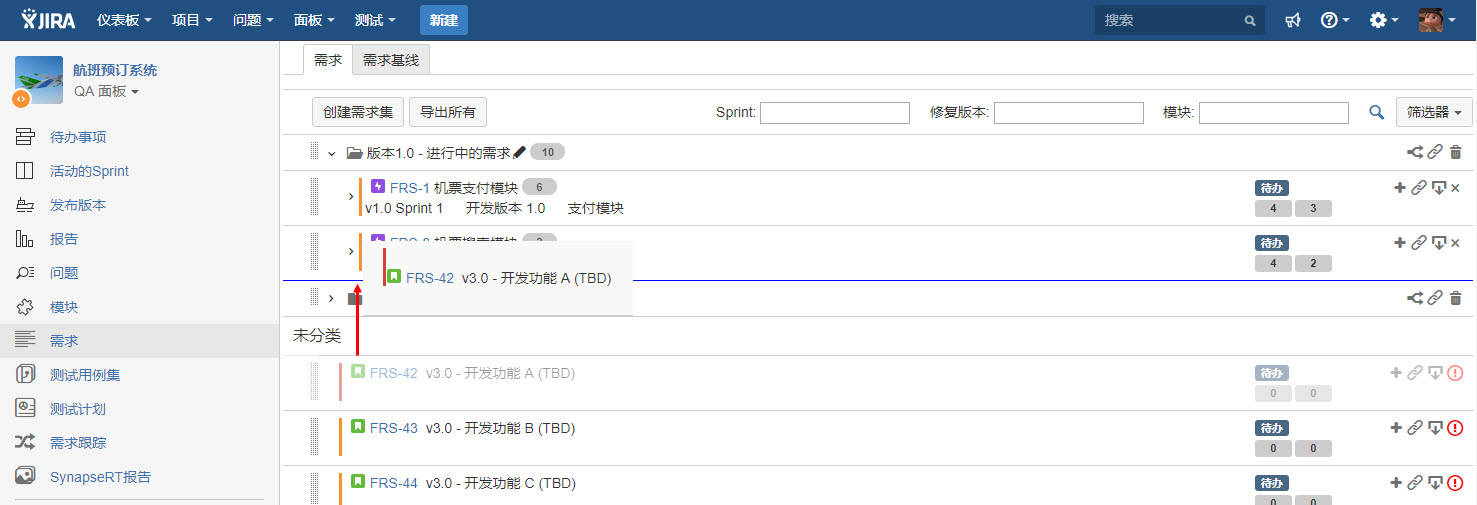The image size is (1477, 505).
Task: Open the 问题 menu
Action: (253, 20)
